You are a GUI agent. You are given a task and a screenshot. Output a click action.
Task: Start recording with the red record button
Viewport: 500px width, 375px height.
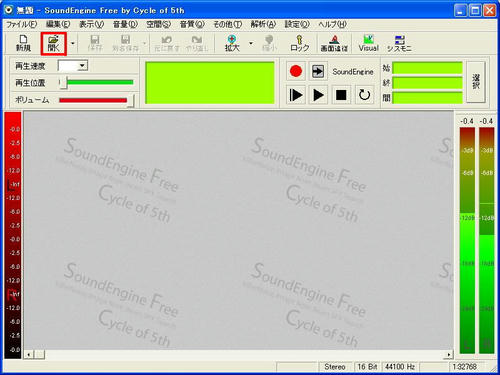click(x=296, y=71)
